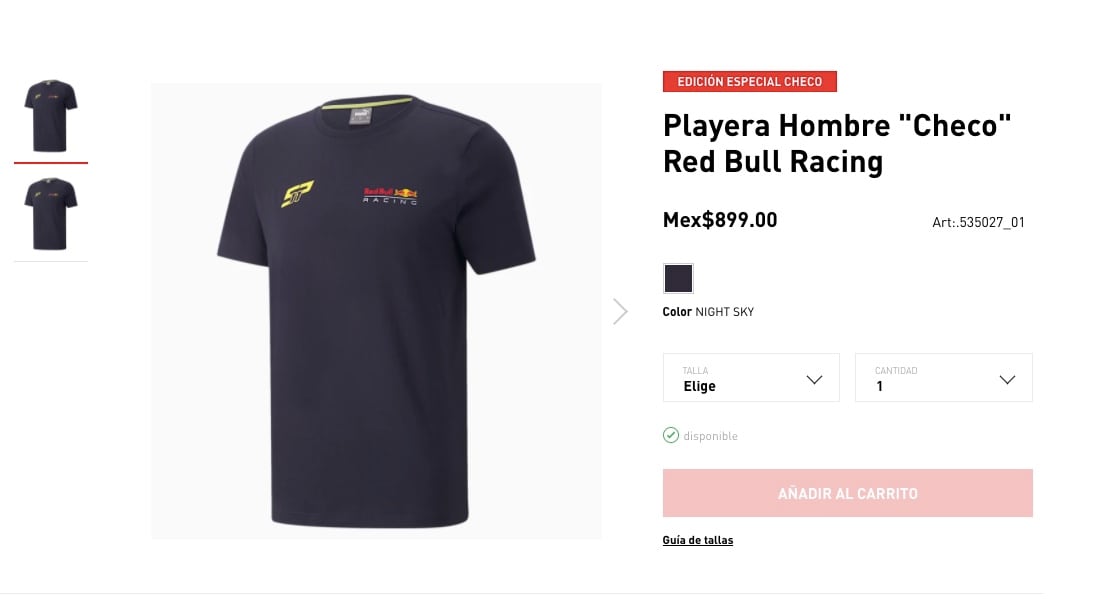
Task: Click the Red Bull Racing logo on shirt
Action: [x=390, y=196]
